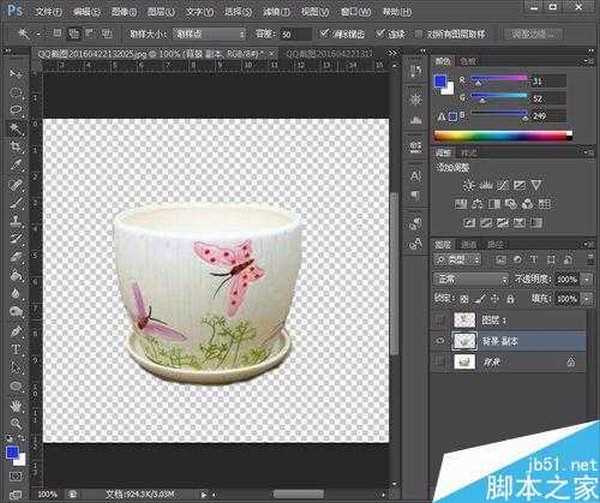This screenshot has width=600, height=503.
Task: Expand the layer opacity dropdown arrow
Action: pyautogui.click(x=585, y=279)
